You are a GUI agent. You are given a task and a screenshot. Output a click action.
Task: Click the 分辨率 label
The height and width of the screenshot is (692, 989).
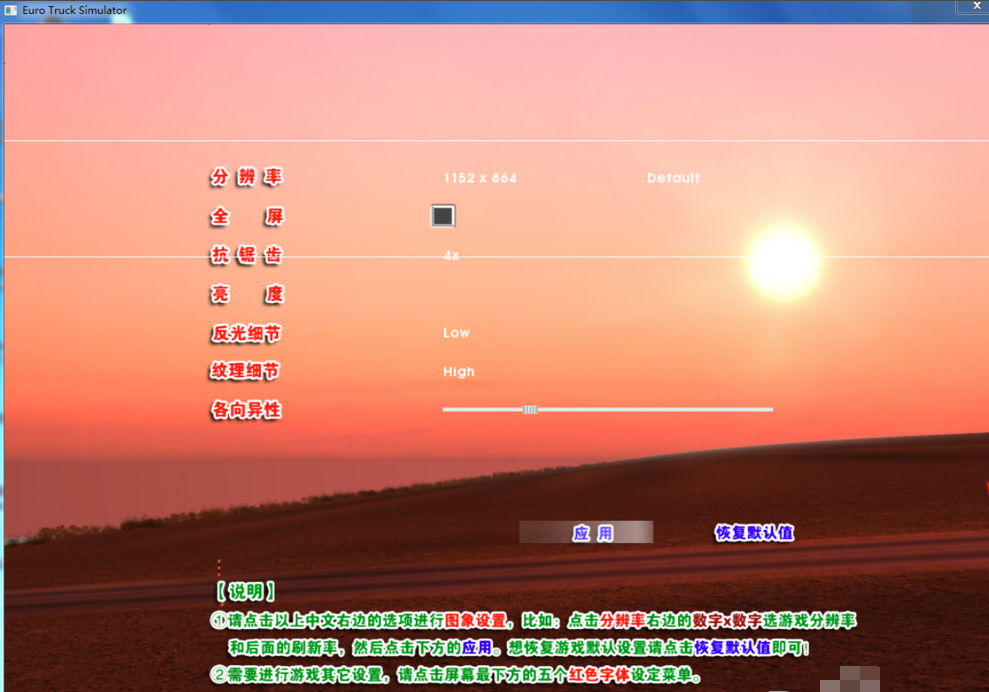pyautogui.click(x=246, y=177)
